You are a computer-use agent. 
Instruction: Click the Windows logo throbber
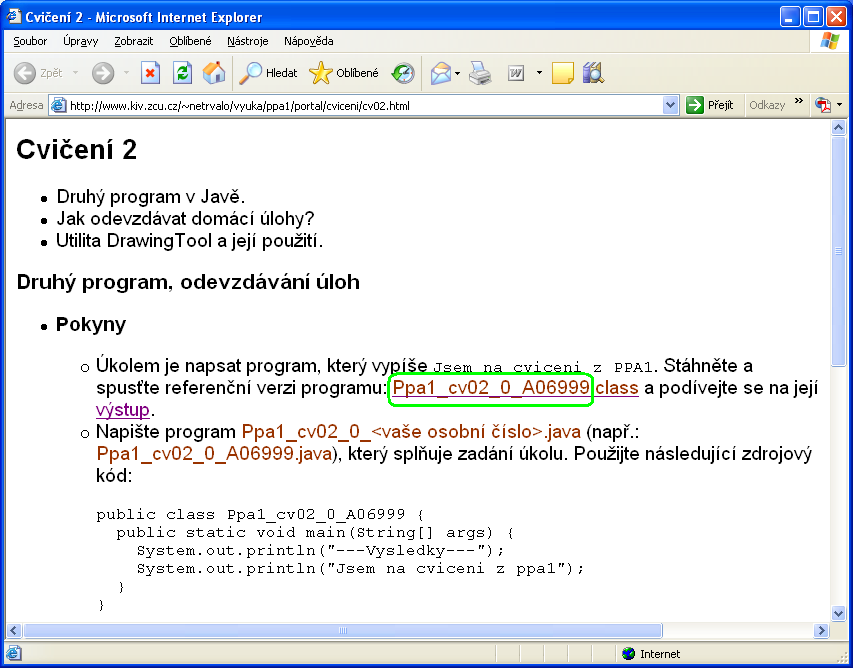coord(830,41)
